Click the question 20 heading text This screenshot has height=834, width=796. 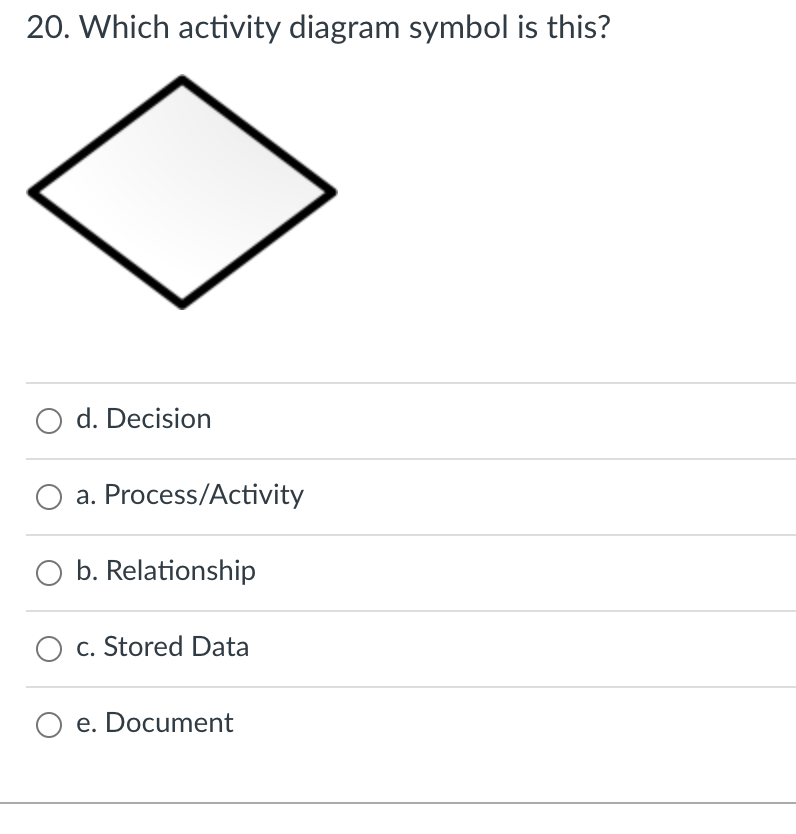[318, 28]
